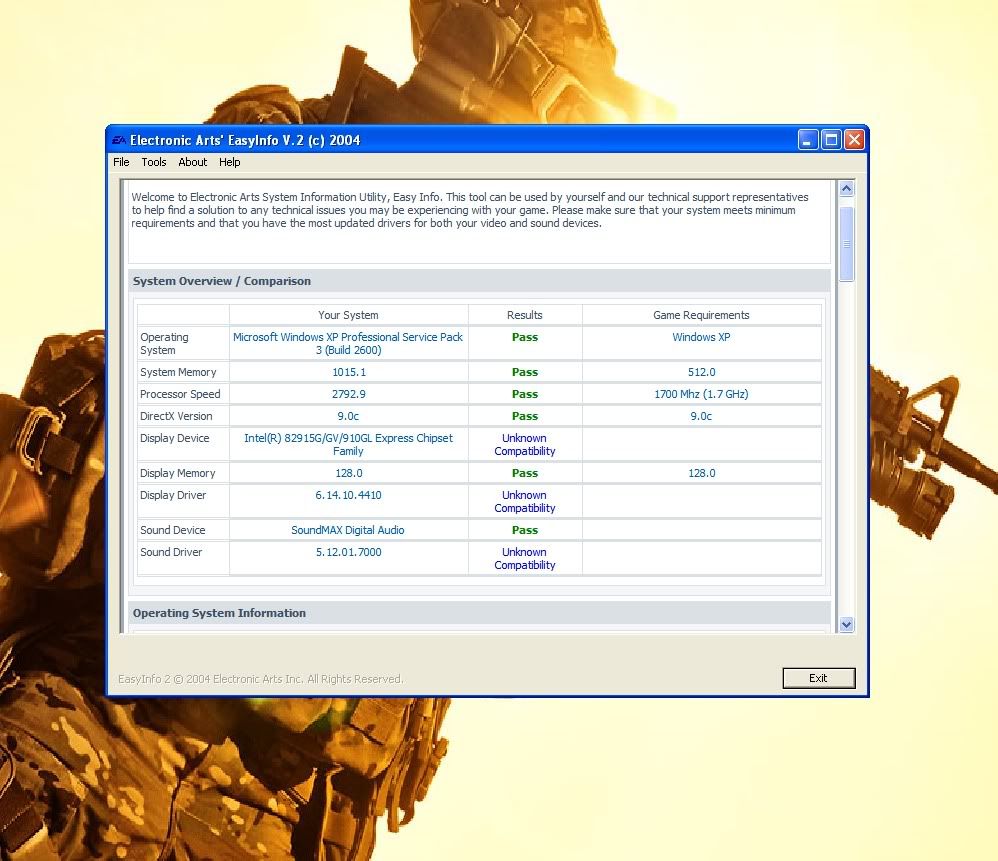Click the EA logo in the title bar
Screen dimensions: 998x861
[118, 141]
